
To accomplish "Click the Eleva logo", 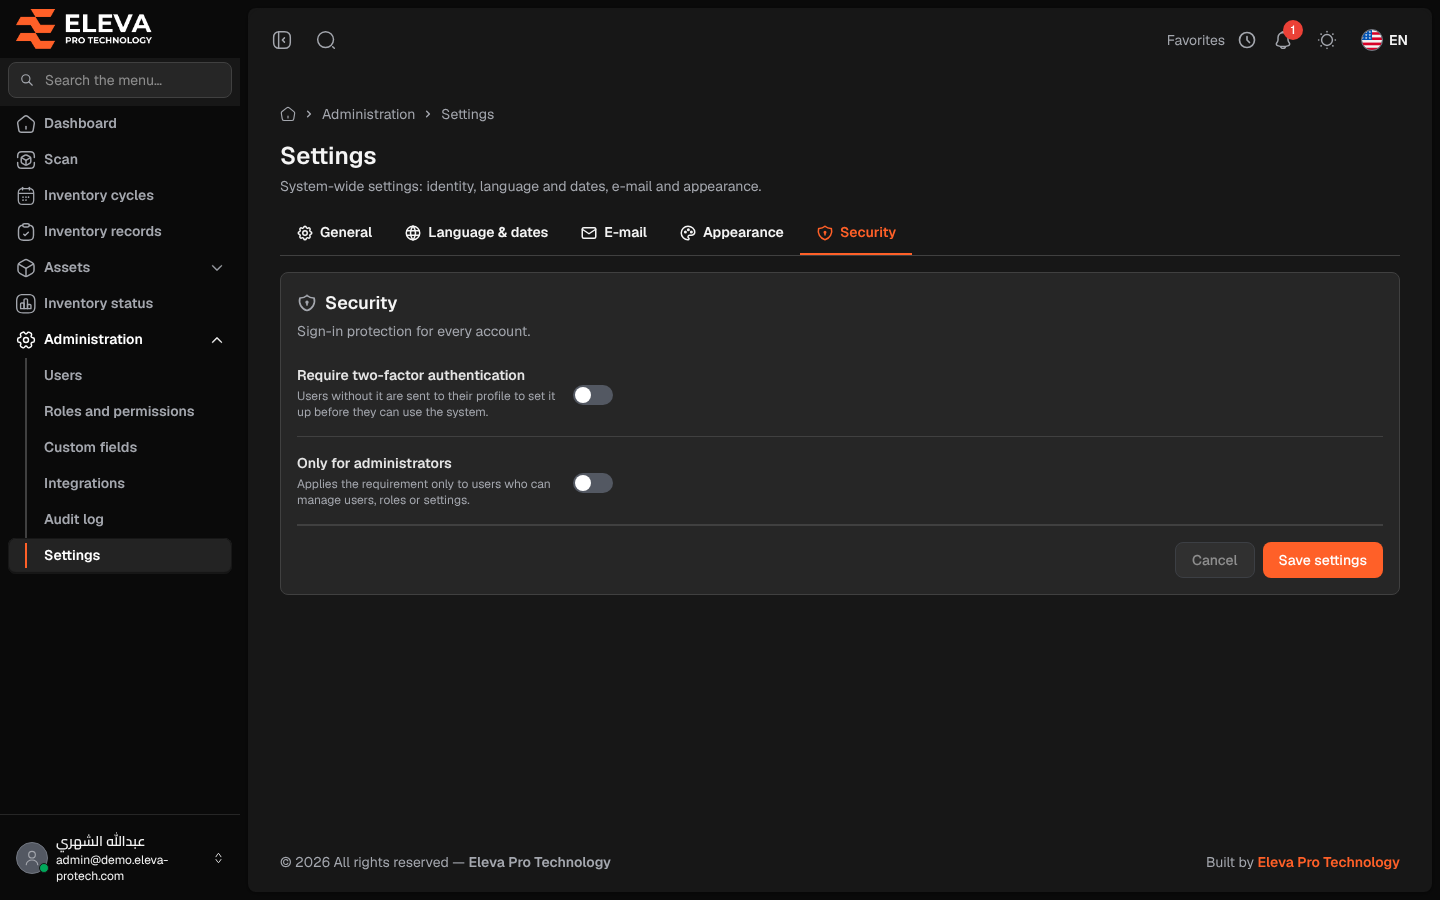I will click(84, 28).
